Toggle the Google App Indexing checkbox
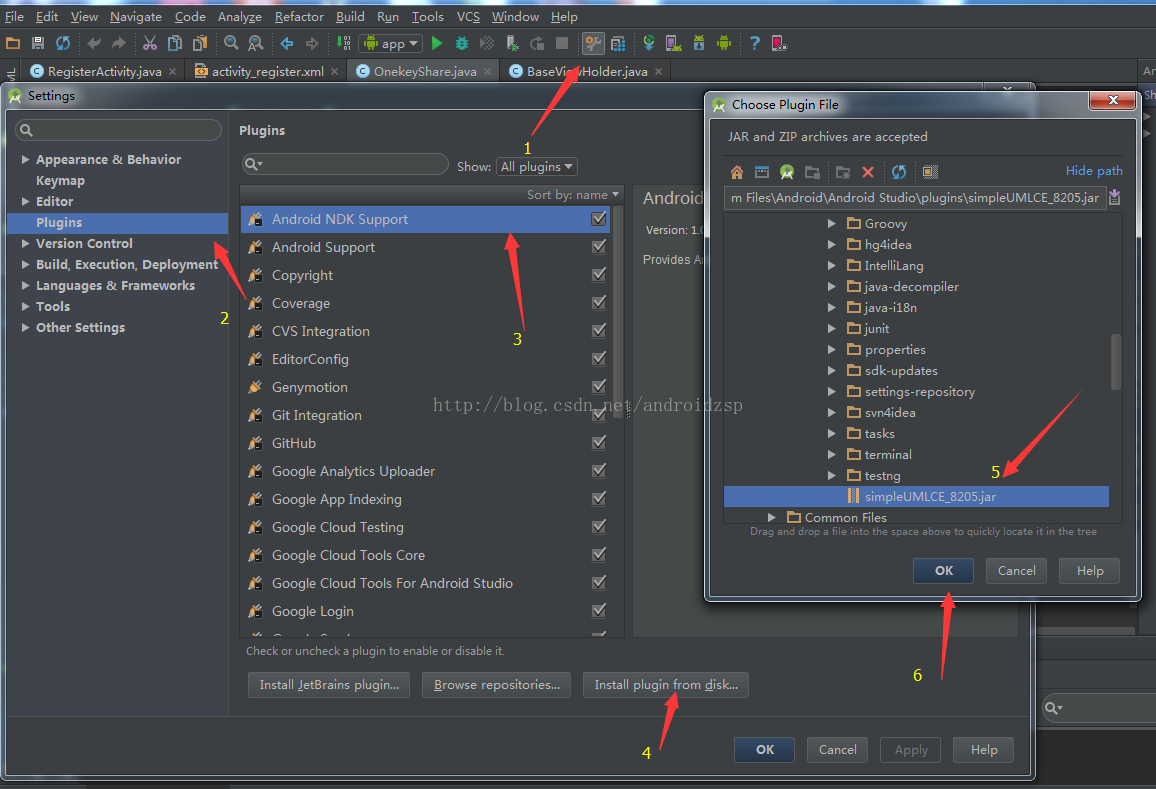Screen dimensions: 1156x789 [599, 498]
